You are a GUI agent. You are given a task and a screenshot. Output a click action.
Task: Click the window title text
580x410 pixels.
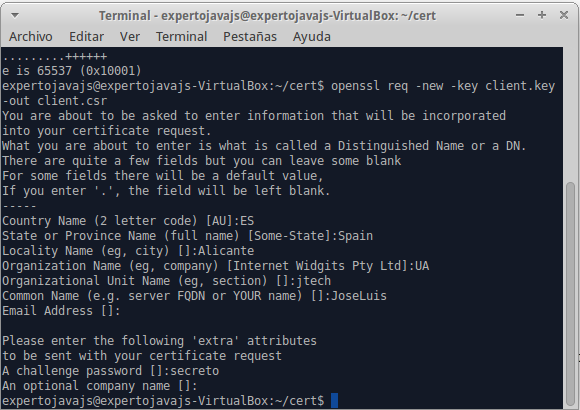tap(267, 16)
